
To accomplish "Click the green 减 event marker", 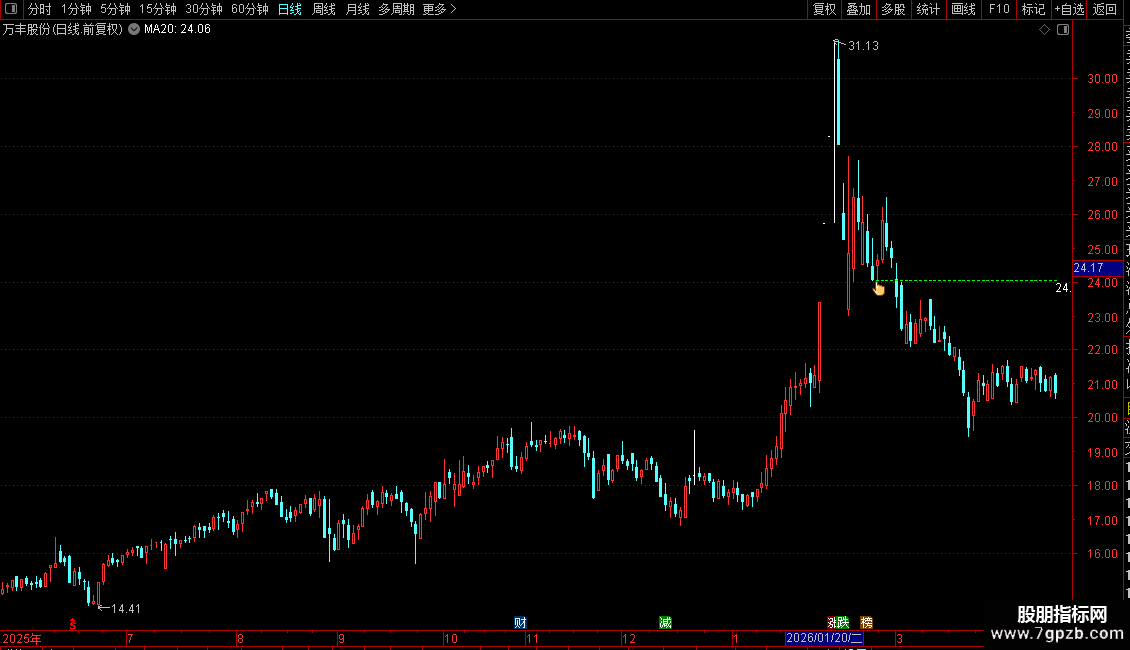I will pyautogui.click(x=665, y=623).
